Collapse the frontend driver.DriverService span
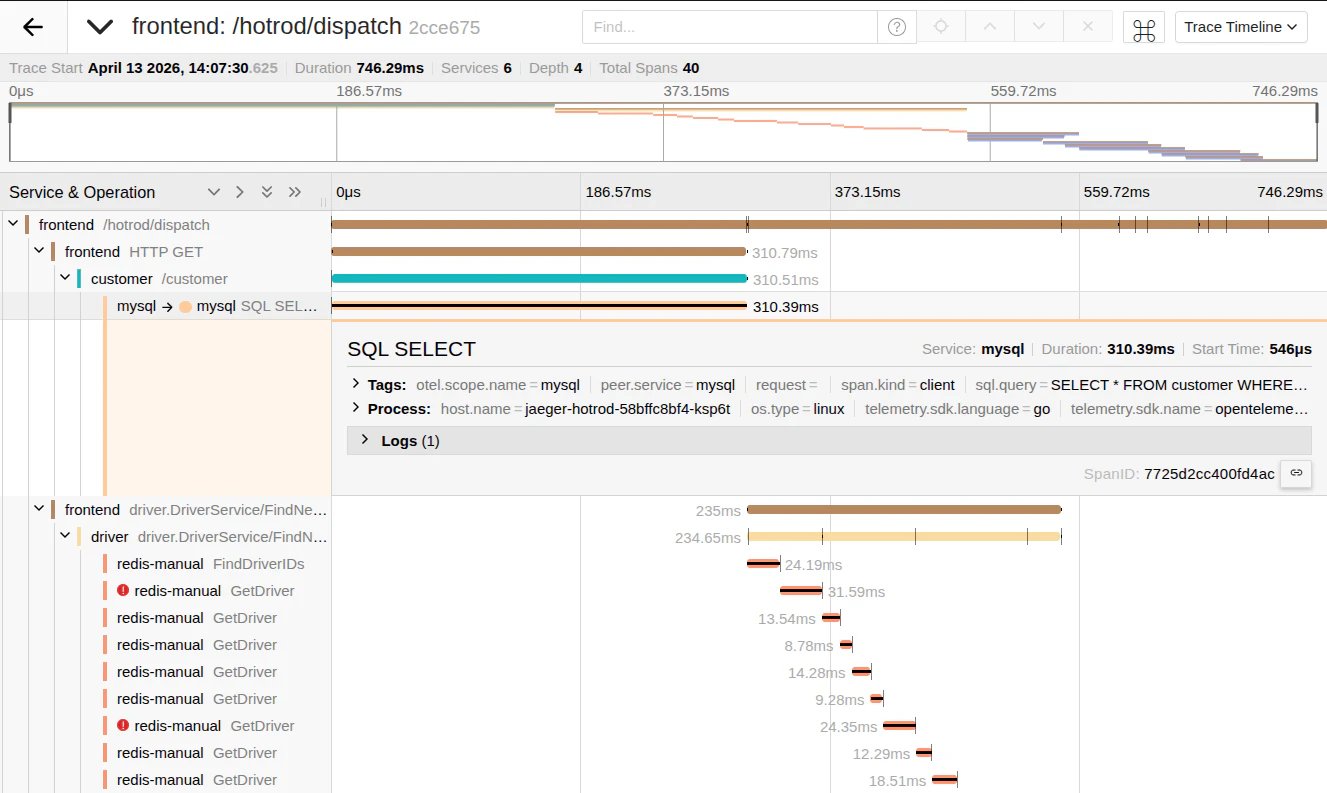 point(39,509)
